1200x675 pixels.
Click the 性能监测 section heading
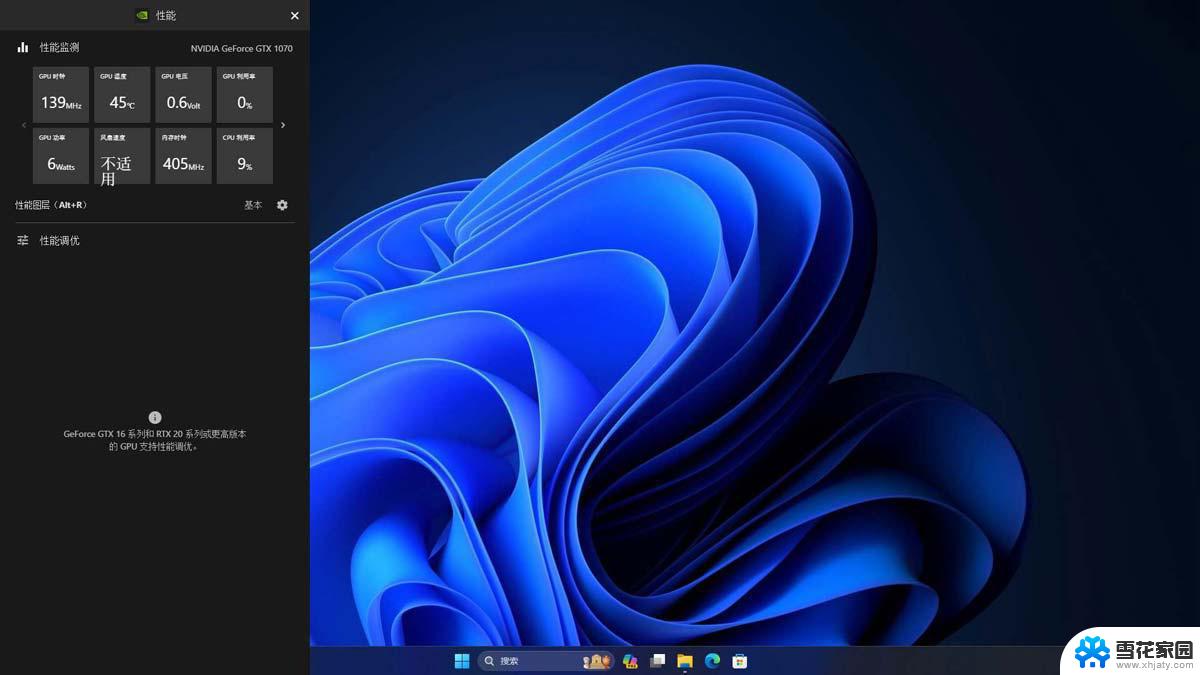coord(59,47)
